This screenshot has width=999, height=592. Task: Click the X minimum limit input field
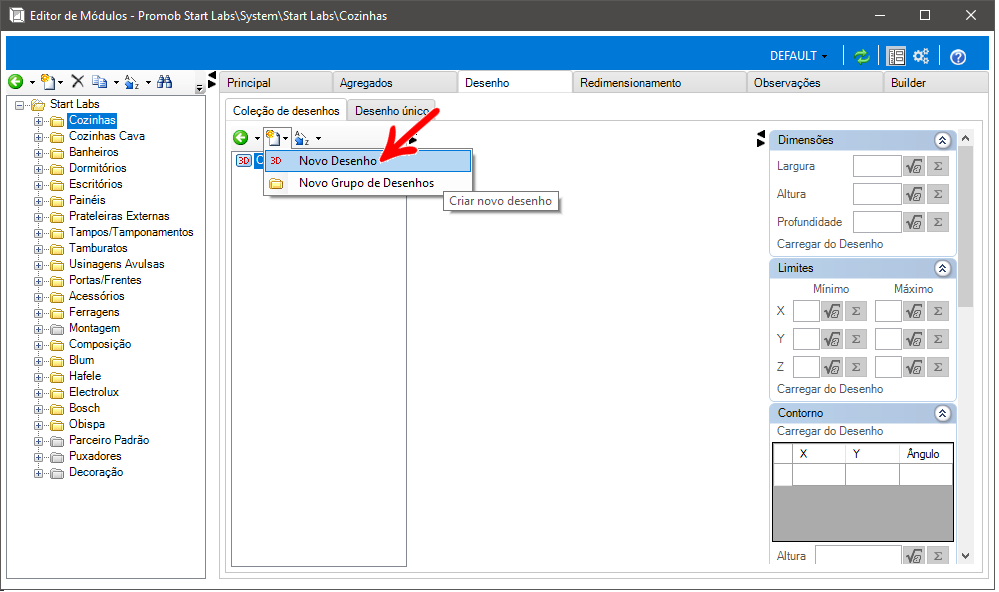tap(806, 312)
